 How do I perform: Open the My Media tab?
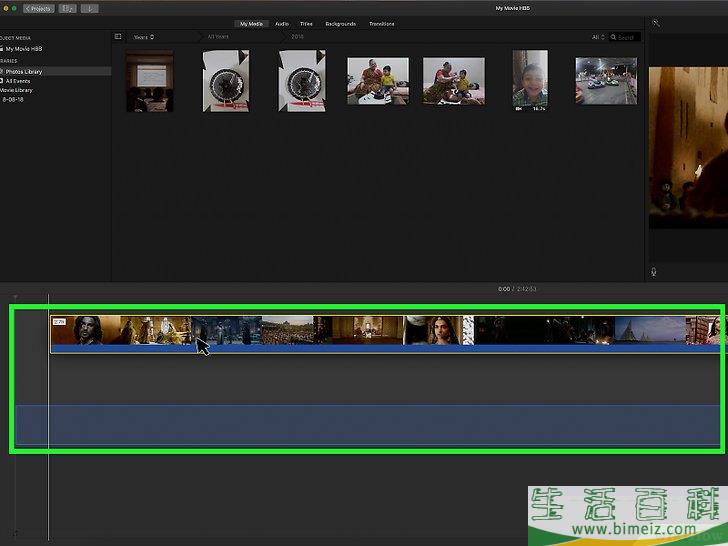(x=251, y=24)
